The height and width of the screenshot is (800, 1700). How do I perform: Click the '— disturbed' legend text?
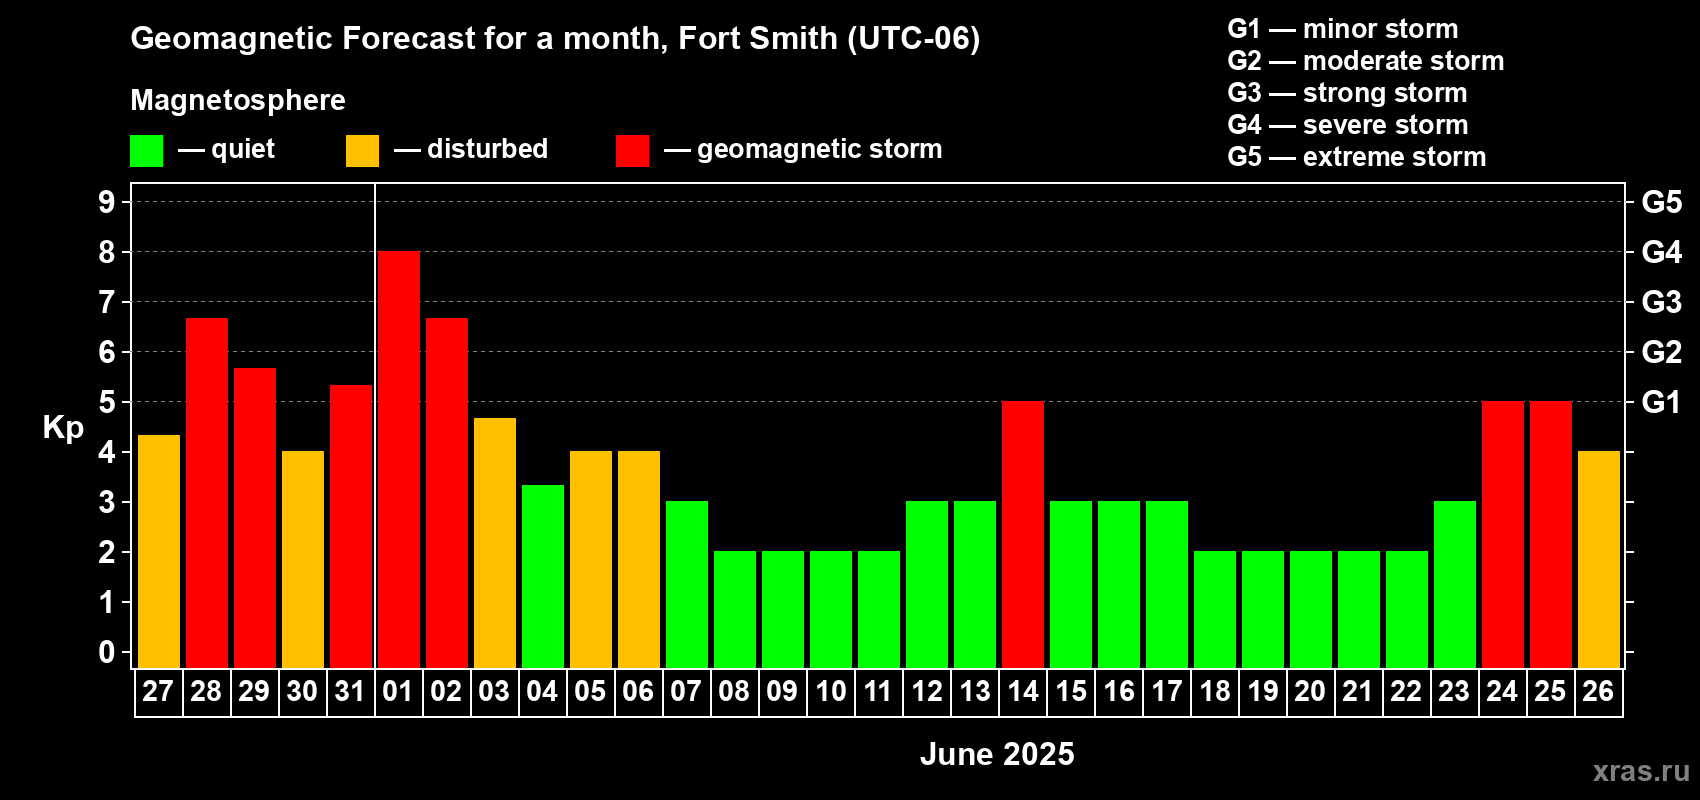pyautogui.click(x=471, y=149)
